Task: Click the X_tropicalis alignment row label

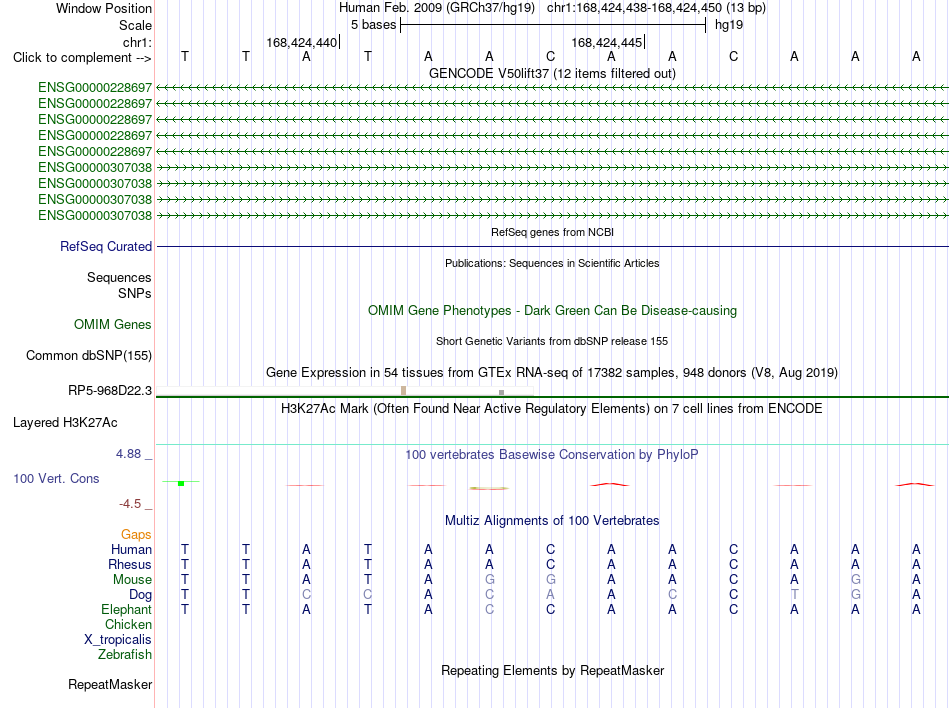Action: tap(118, 640)
